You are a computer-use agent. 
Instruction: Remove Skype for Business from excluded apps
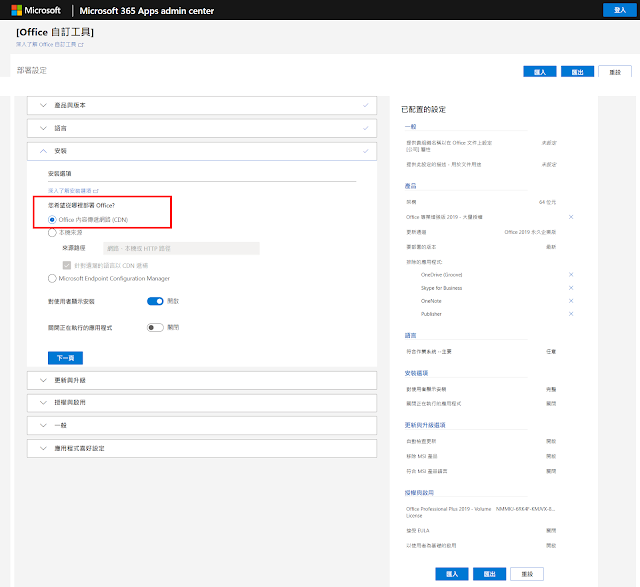571,288
